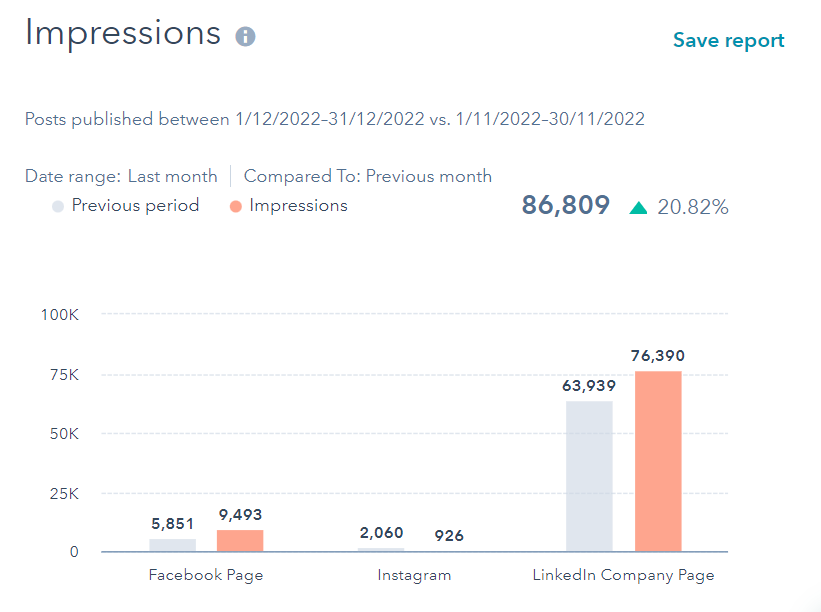
Task: Click the 76,390 data label above LinkedIn bar
Action: pos(658,356)
